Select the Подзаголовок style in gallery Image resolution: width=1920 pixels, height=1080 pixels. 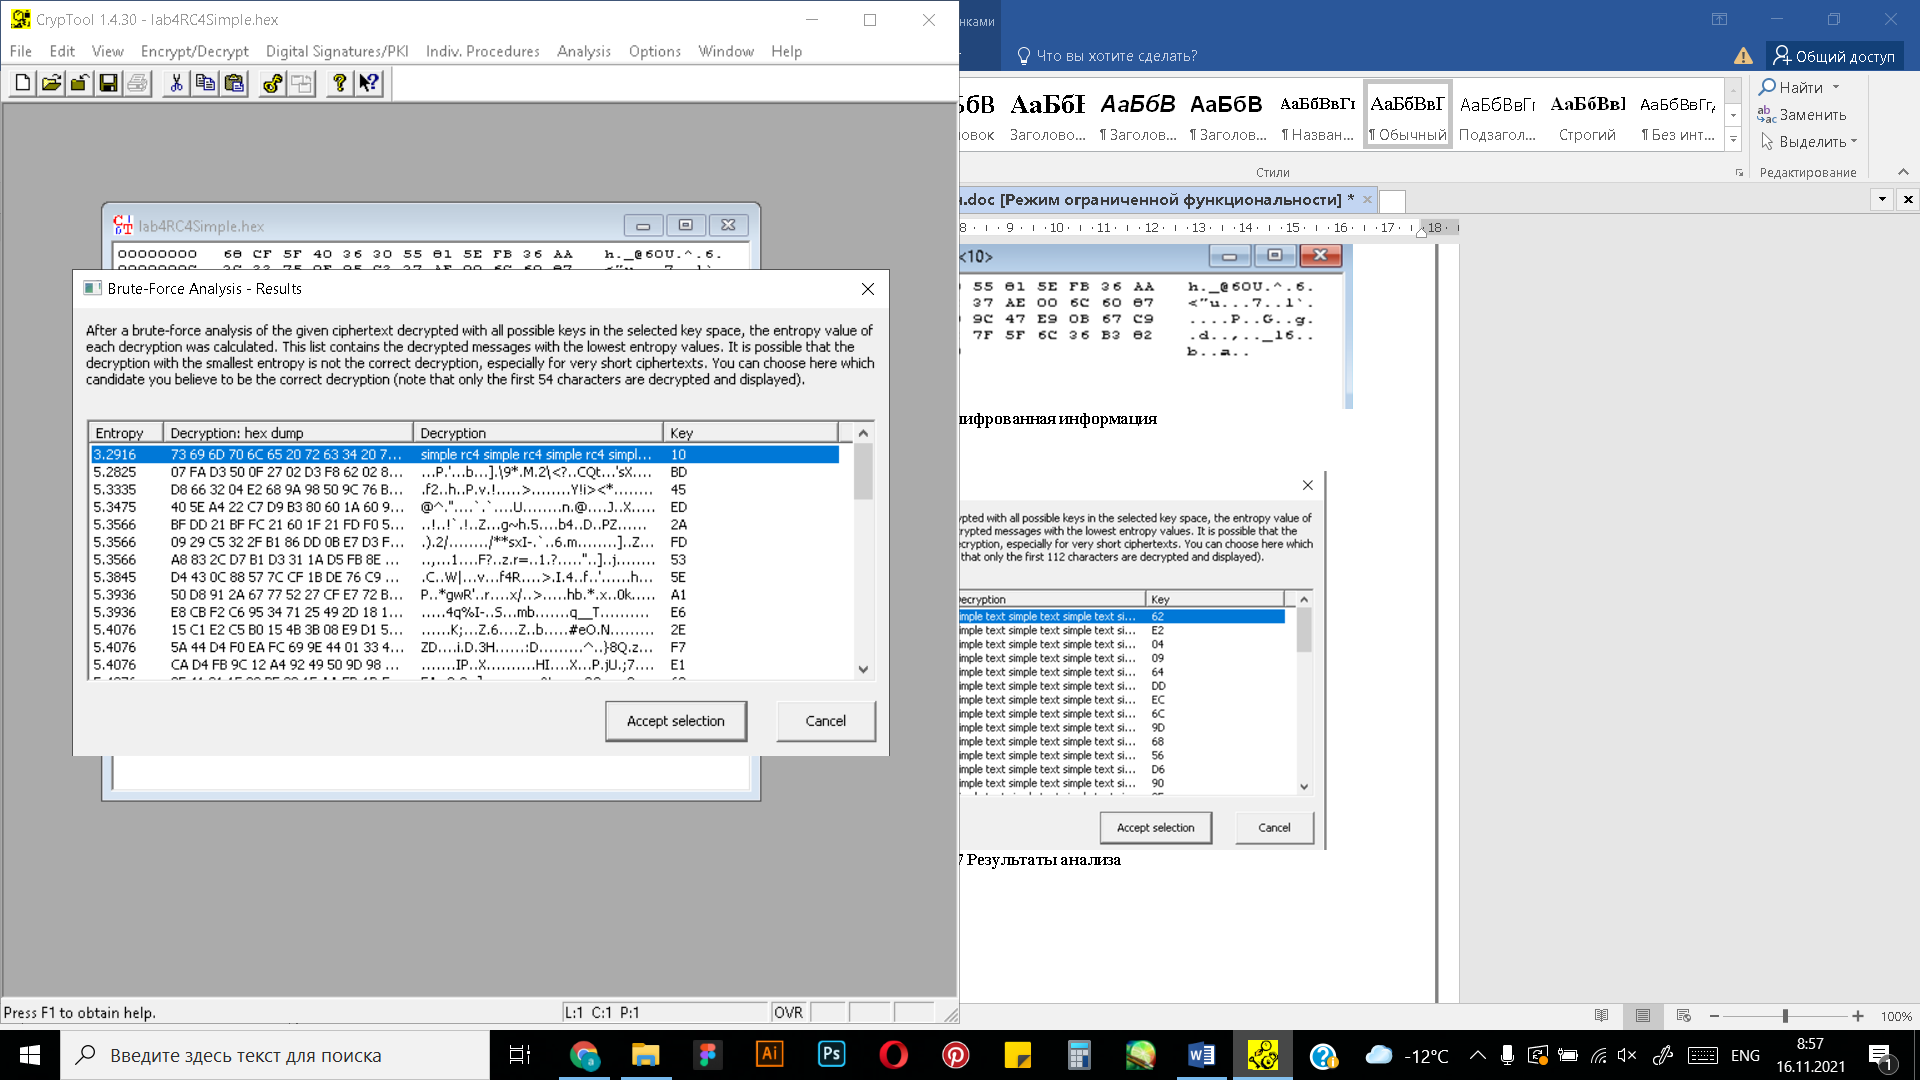click(1497, 114)
